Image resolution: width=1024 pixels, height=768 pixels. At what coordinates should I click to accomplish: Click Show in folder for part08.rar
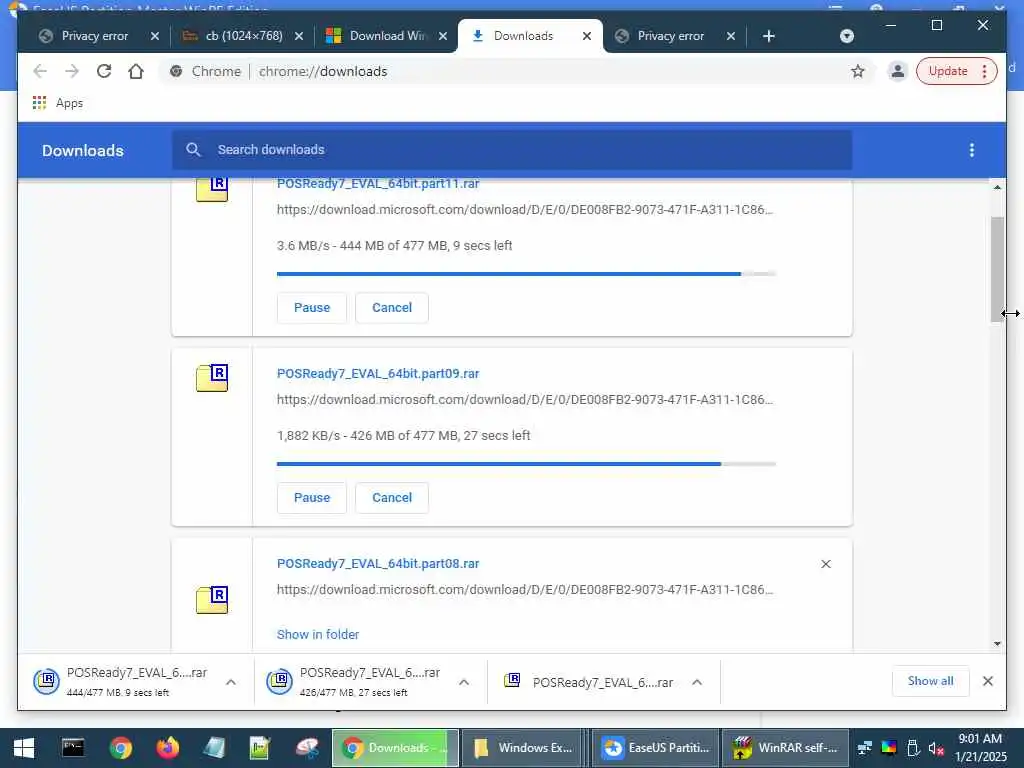(x=317, y=634)
